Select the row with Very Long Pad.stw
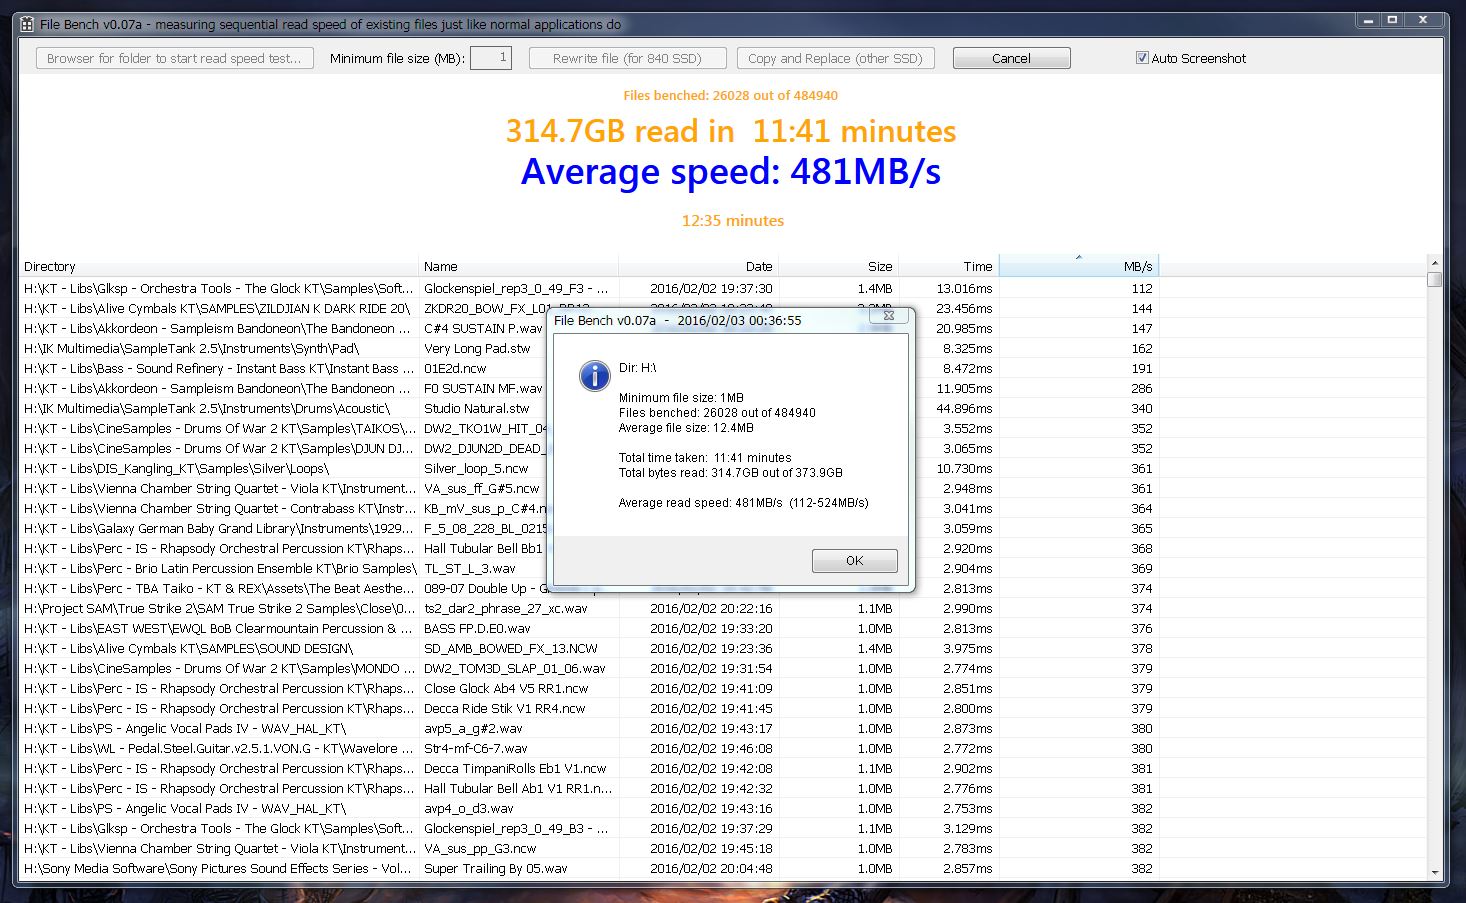The width and height of the screenshot is (1466, 903). pos(722,348)
